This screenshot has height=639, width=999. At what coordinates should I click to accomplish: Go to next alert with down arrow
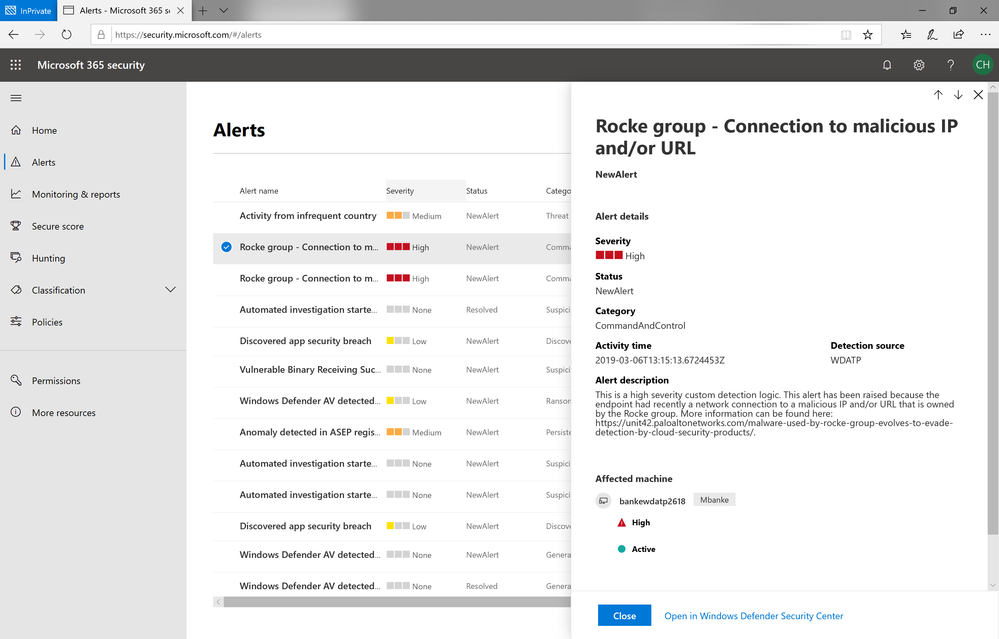coord(958,95)
